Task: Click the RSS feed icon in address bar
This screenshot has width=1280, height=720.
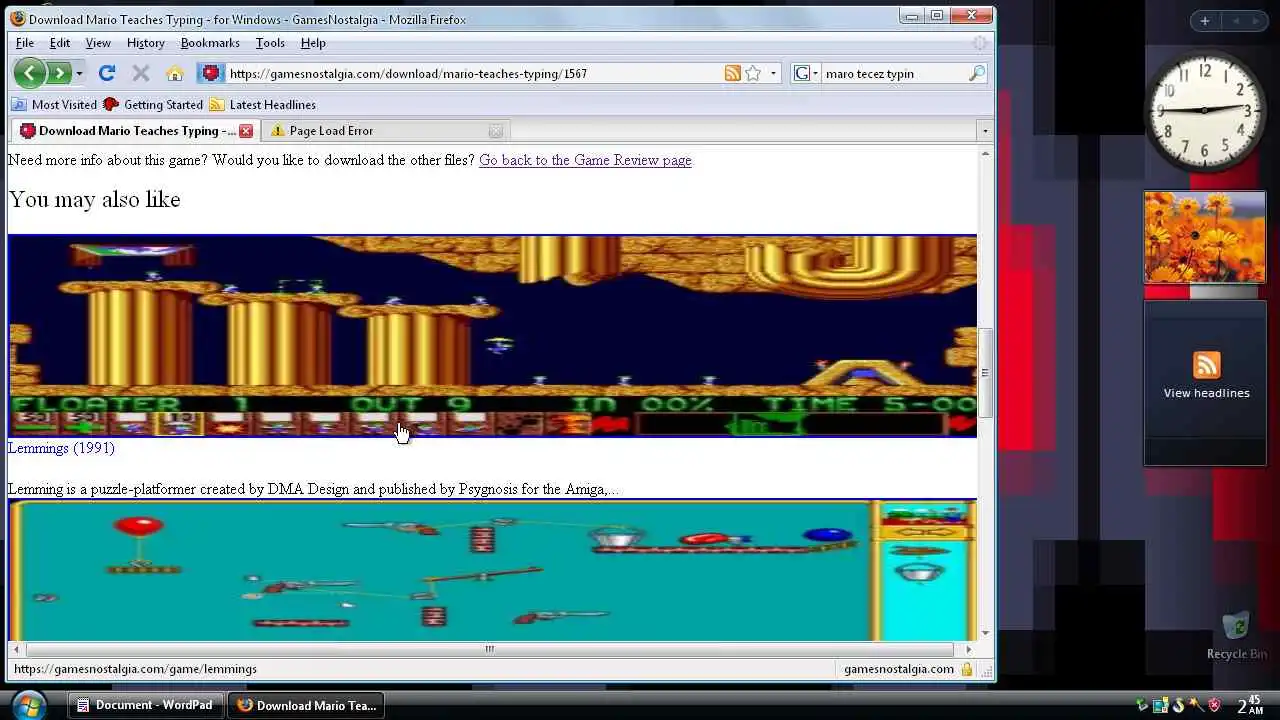Action: pos(733,73)
